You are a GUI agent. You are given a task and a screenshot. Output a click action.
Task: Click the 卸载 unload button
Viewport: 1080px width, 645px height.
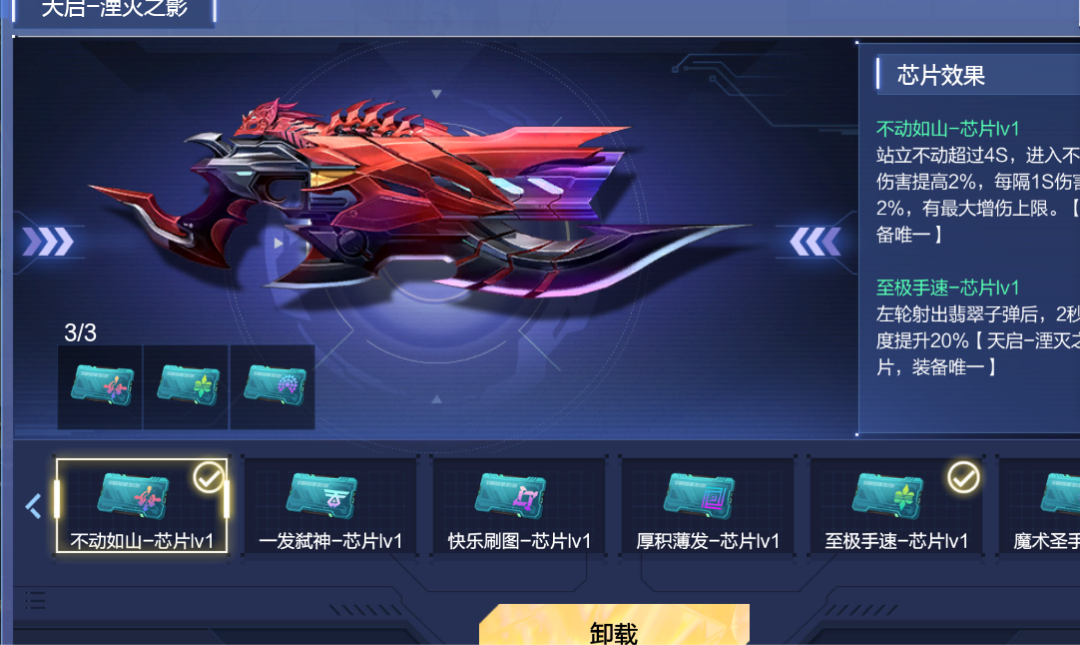click(x=614, y=626)
